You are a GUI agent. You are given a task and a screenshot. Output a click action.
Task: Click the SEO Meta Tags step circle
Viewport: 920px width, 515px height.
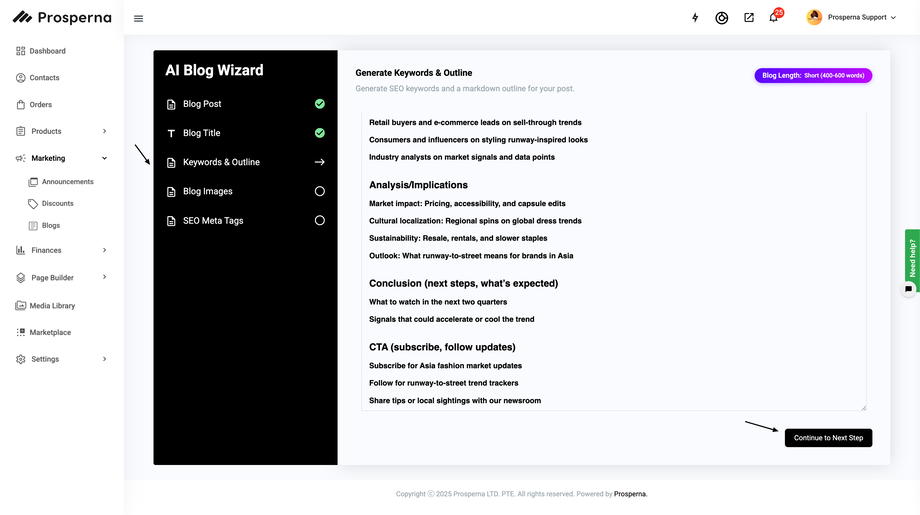tap(320, 220)
